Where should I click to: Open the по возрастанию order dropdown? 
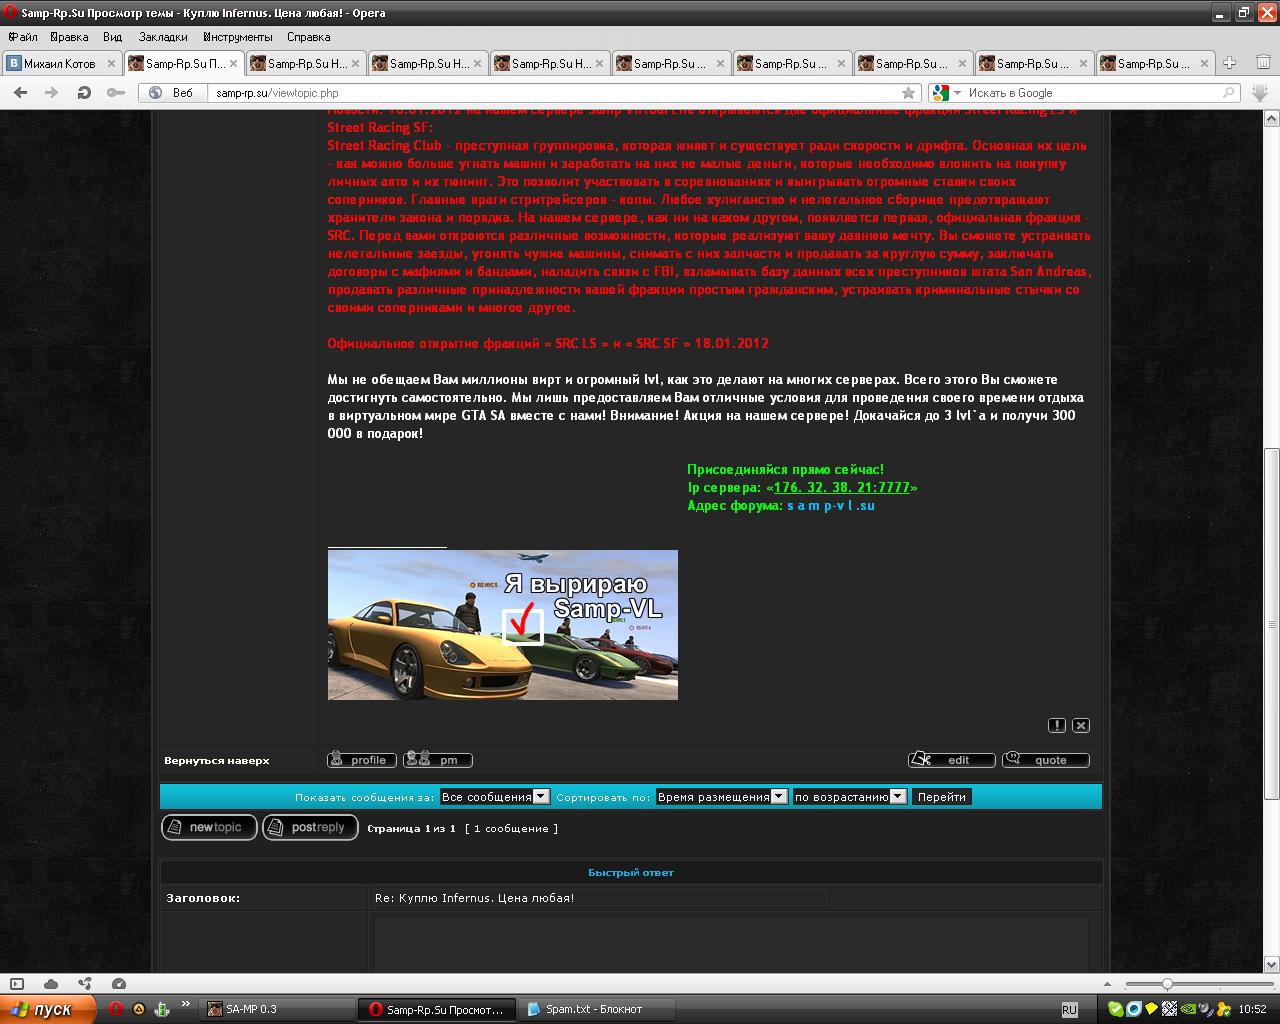[x=850, y=797]
